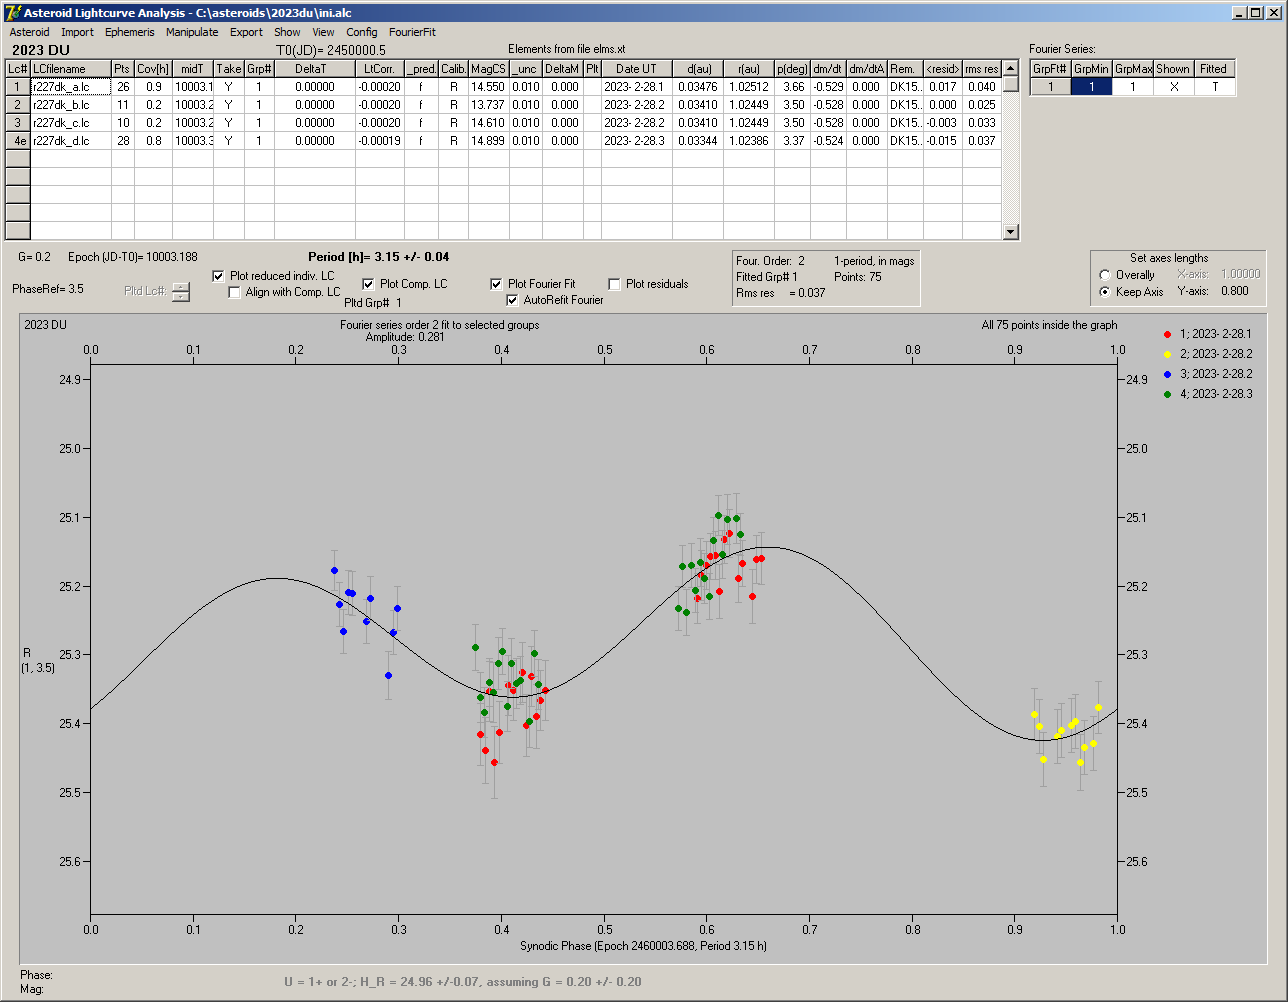Click the Fitted cell marked T
The height and width of the screenshot is (1002, 1288).
[1214, 87]
